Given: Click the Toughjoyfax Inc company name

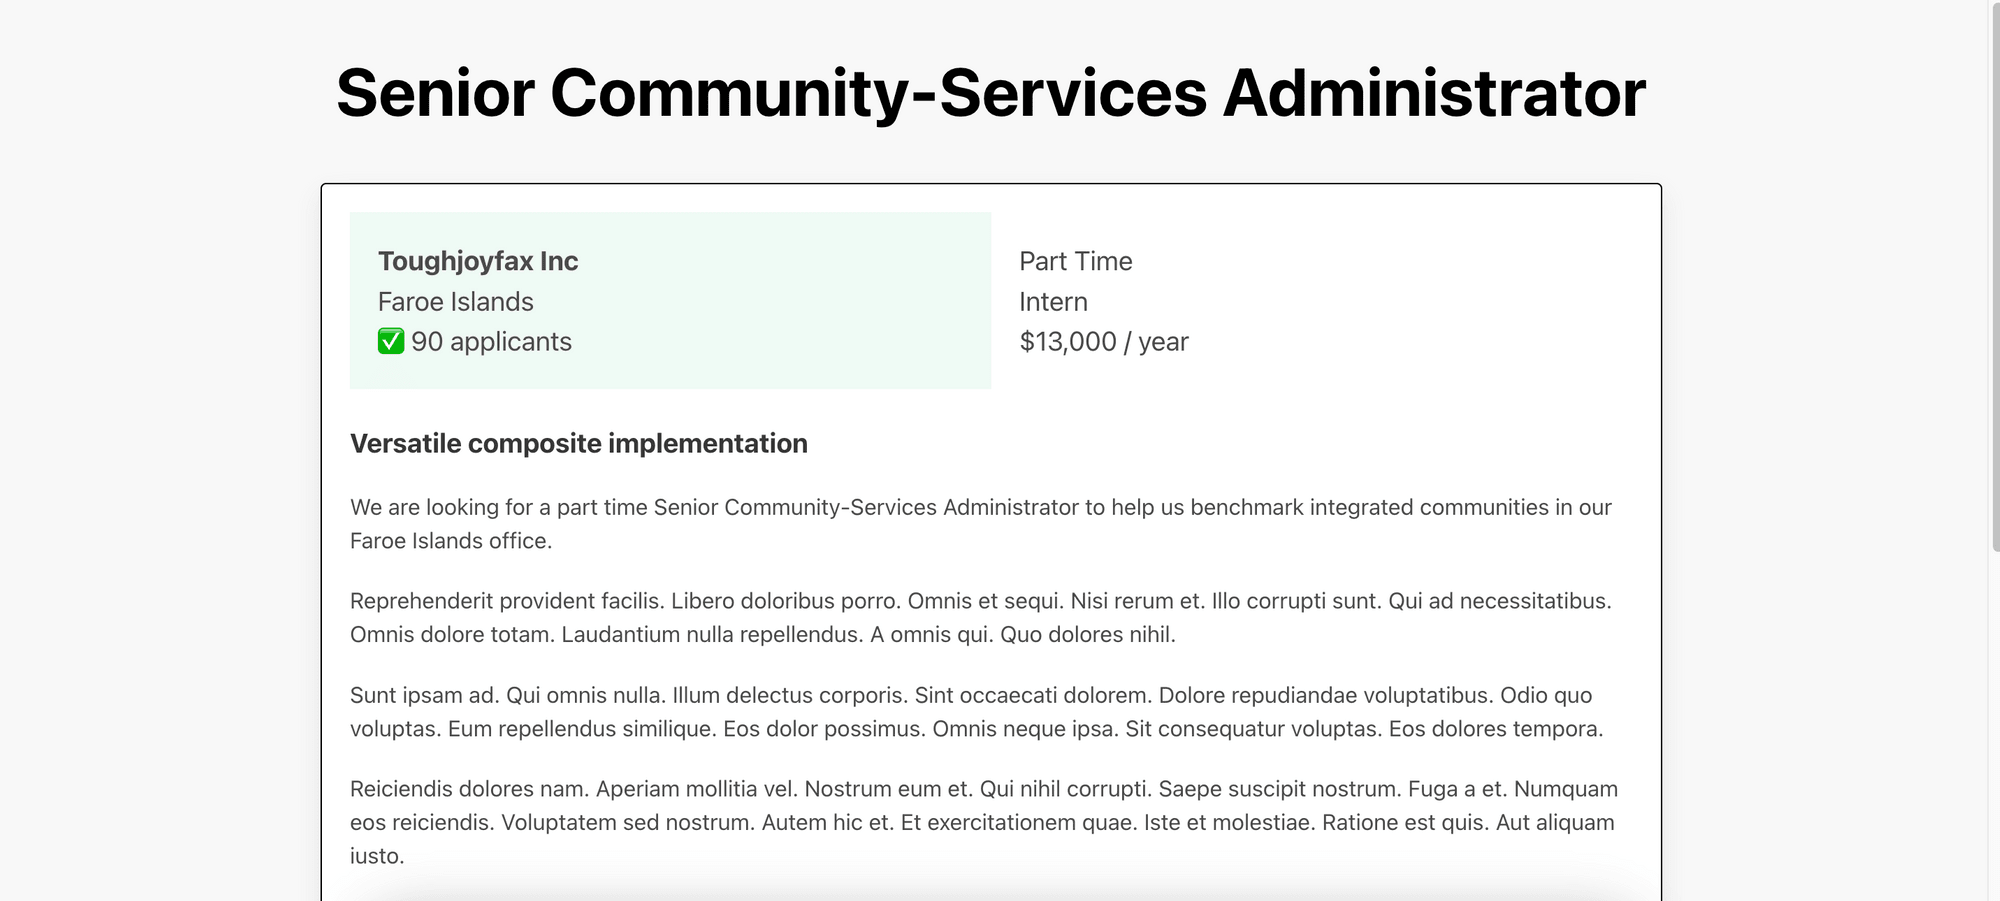Looking at the screenshot, I should tap(478, 261).
